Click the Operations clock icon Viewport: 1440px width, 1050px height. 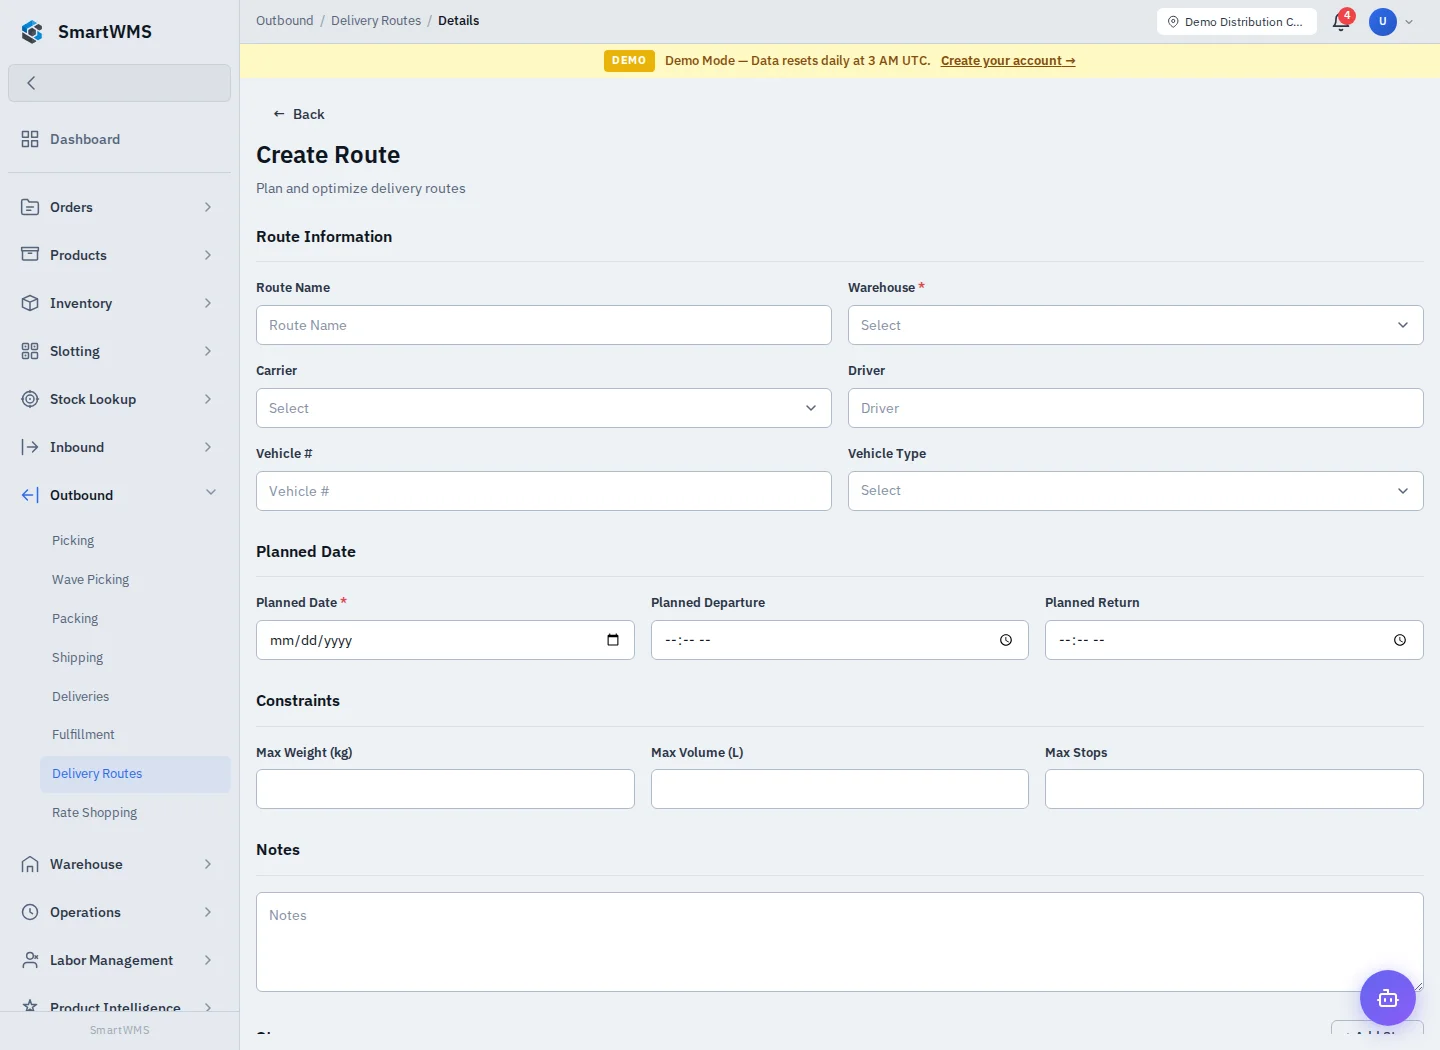[x=30, y=912]
